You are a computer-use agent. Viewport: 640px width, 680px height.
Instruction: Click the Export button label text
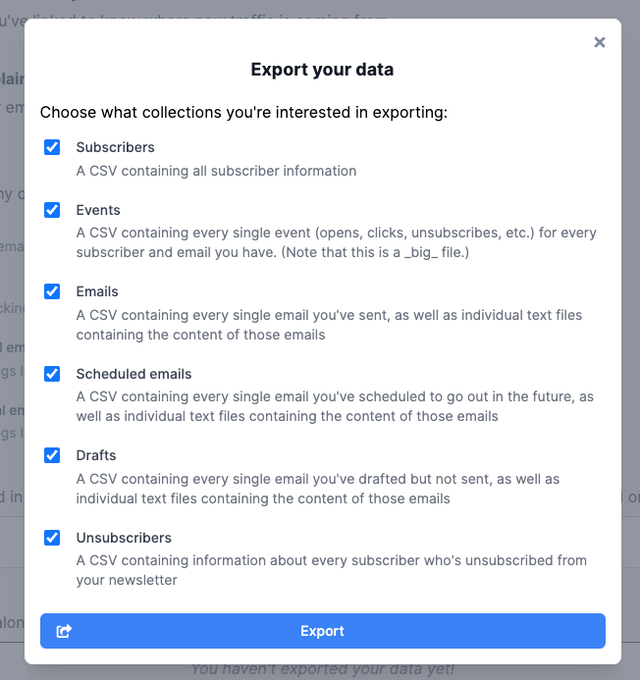[322, 631]
